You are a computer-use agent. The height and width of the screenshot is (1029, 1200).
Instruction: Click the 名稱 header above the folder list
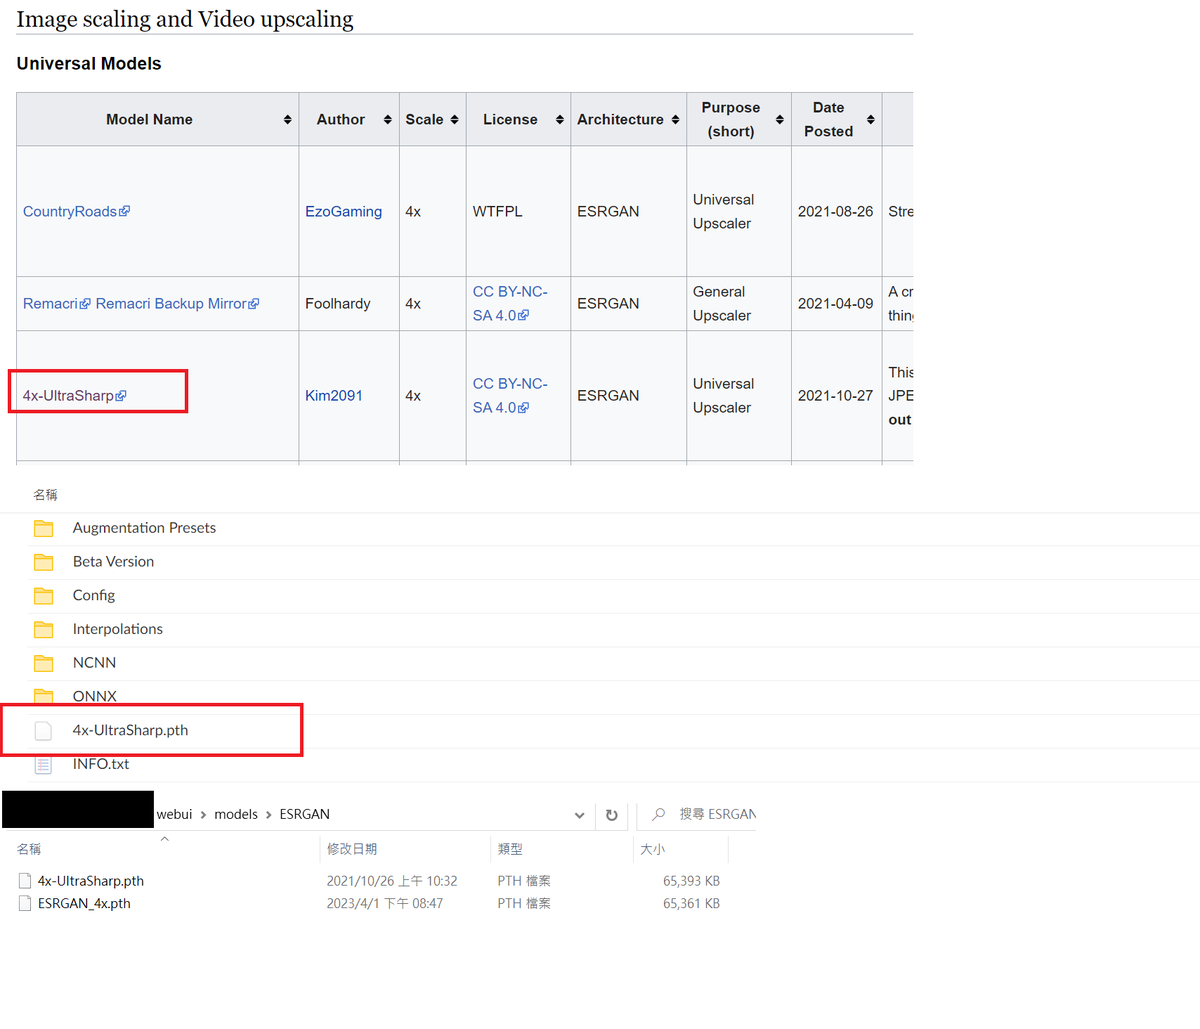45,495
